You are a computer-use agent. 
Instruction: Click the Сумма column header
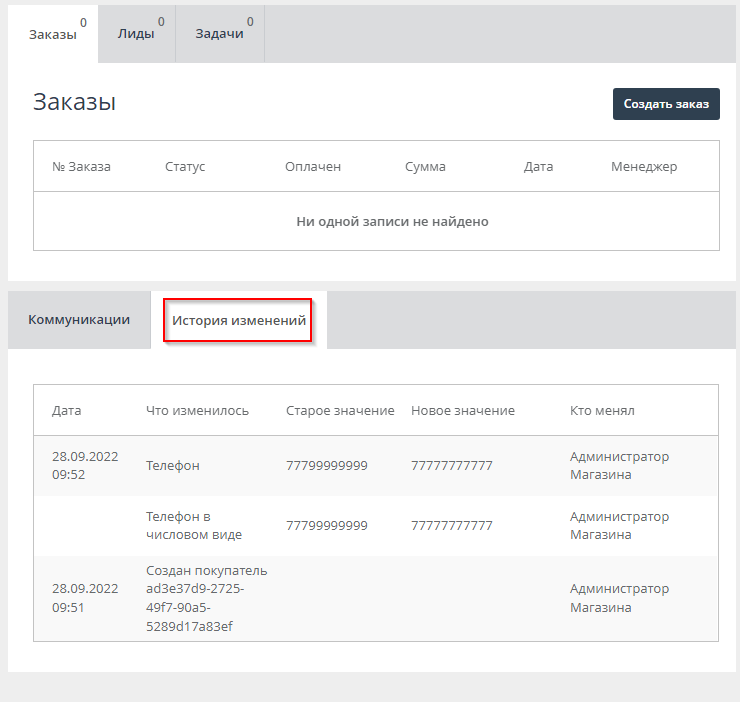click(x=425, y=166)
